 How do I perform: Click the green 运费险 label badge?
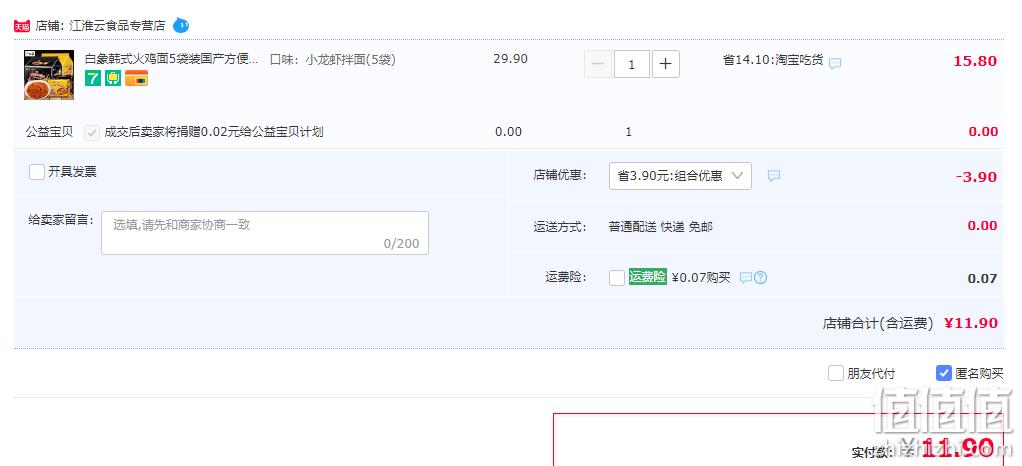(x=647, y=276)
